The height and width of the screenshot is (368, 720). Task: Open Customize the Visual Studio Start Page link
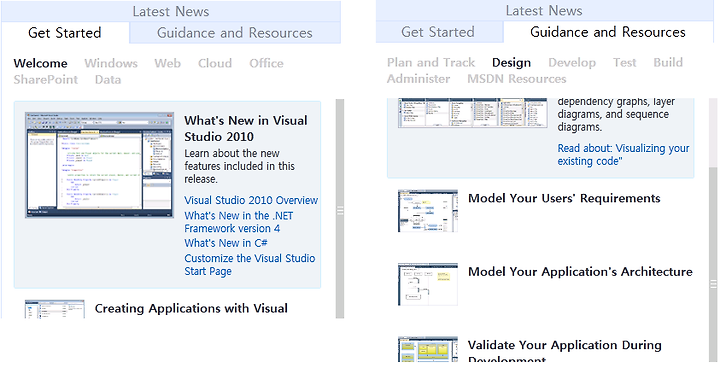250,265
